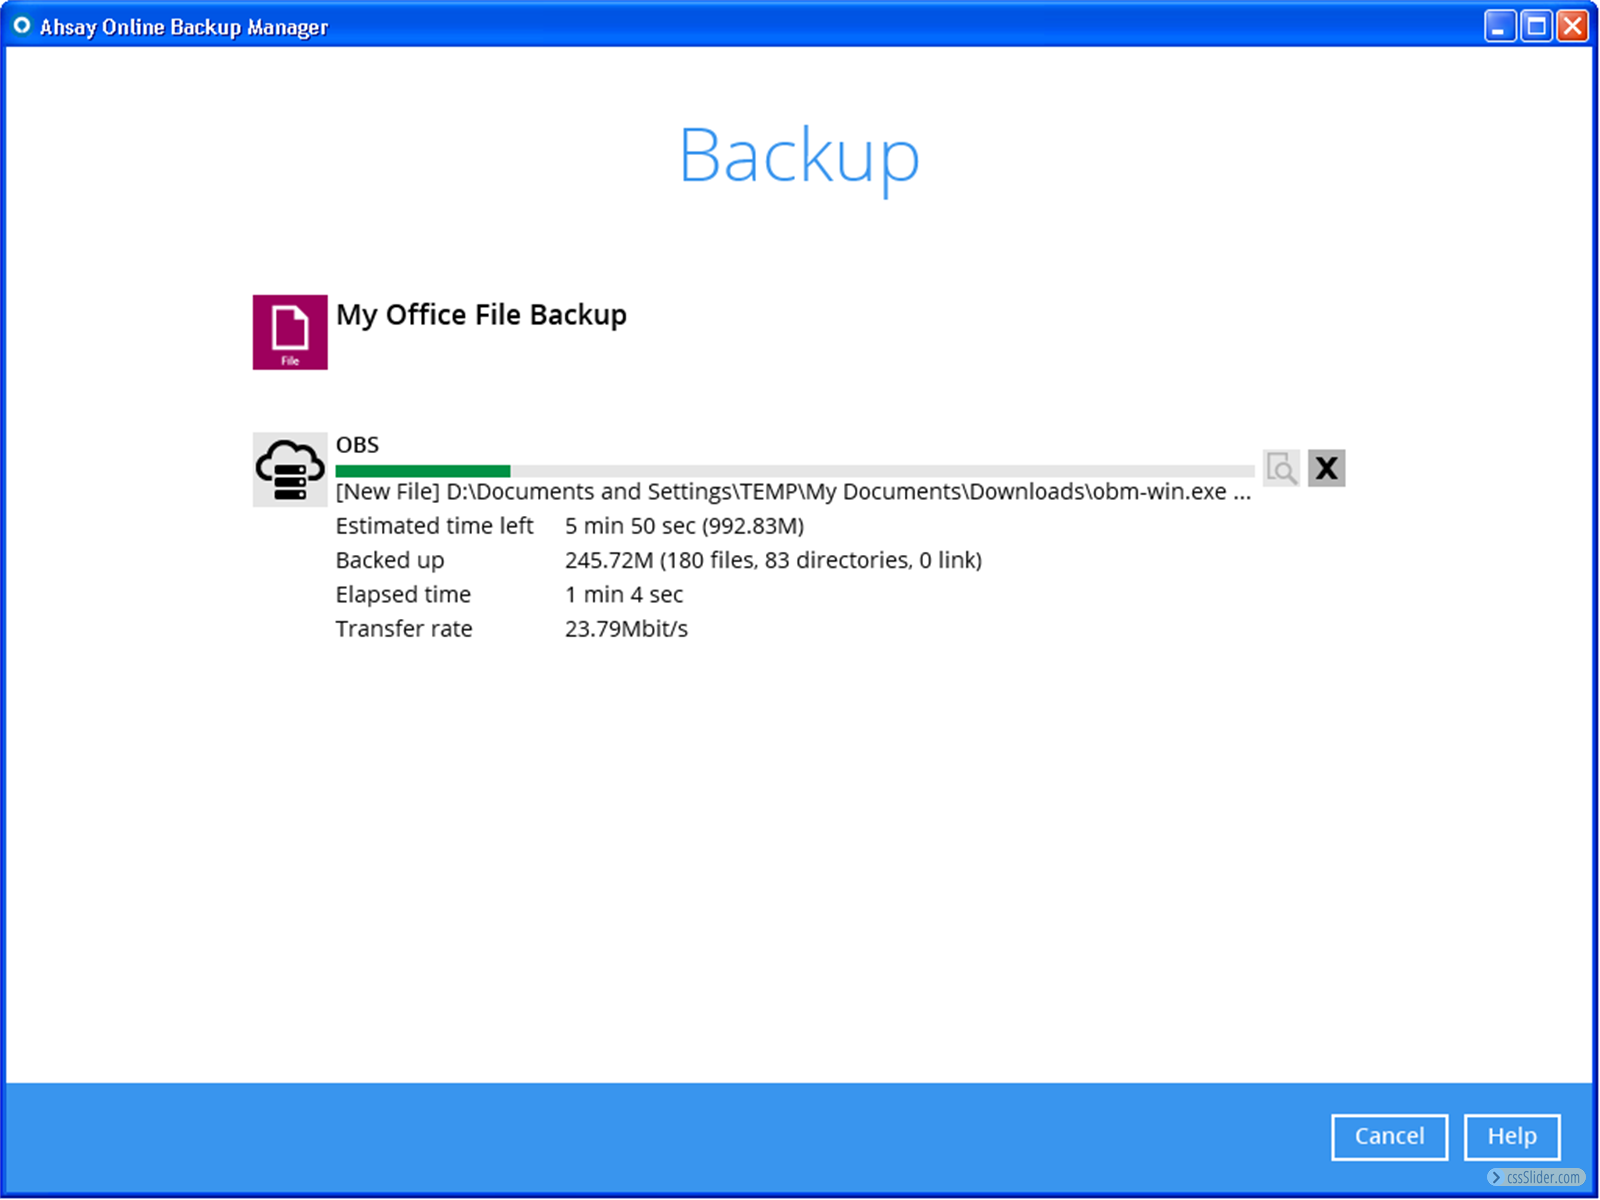Click the Estimated time left label
1600x1200 pixels.
(x=434, y=526)
